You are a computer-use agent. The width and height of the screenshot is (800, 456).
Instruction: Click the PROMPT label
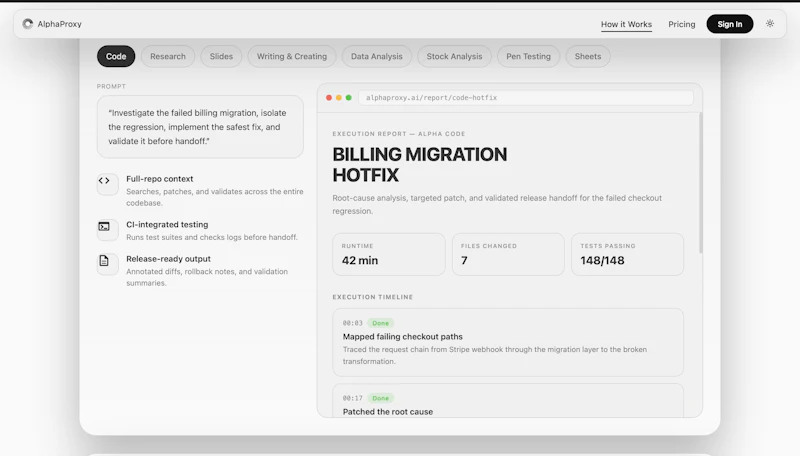tap(111, 86)
